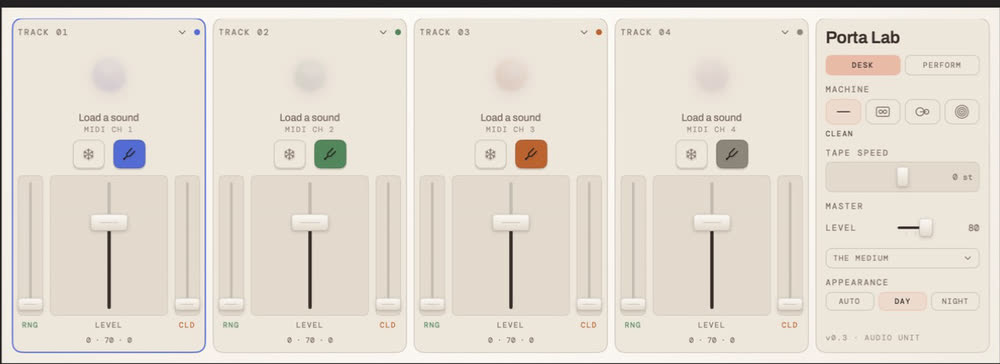Click Track 03 snowflake freeze icon
1000x364 pixels.
tap(490, 154)
